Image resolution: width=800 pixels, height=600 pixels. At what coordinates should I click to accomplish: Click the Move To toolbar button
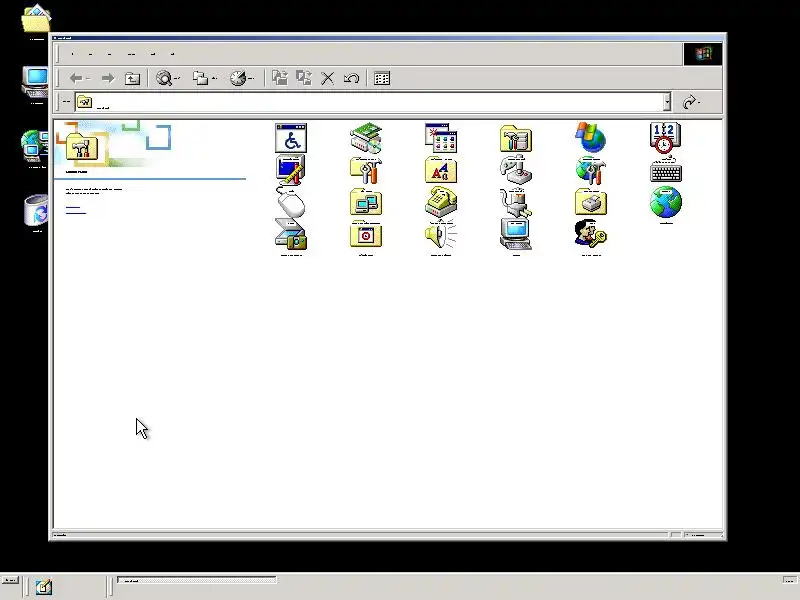coord(280,78)
